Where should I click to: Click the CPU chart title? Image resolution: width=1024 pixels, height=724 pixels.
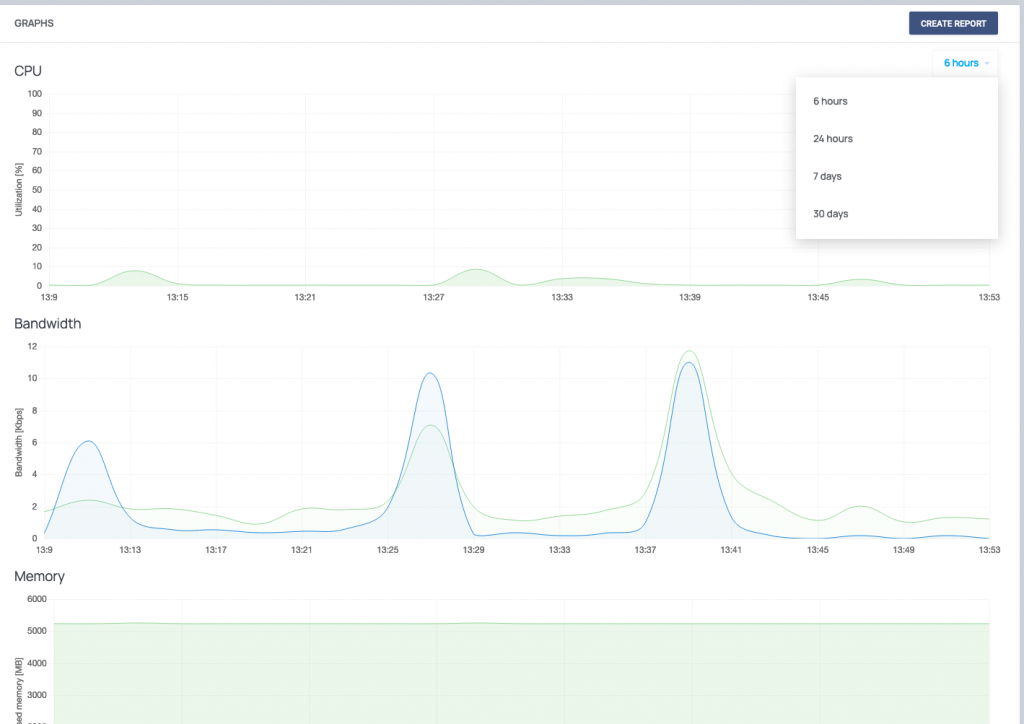pyautogui.click(x=28, y=71)
